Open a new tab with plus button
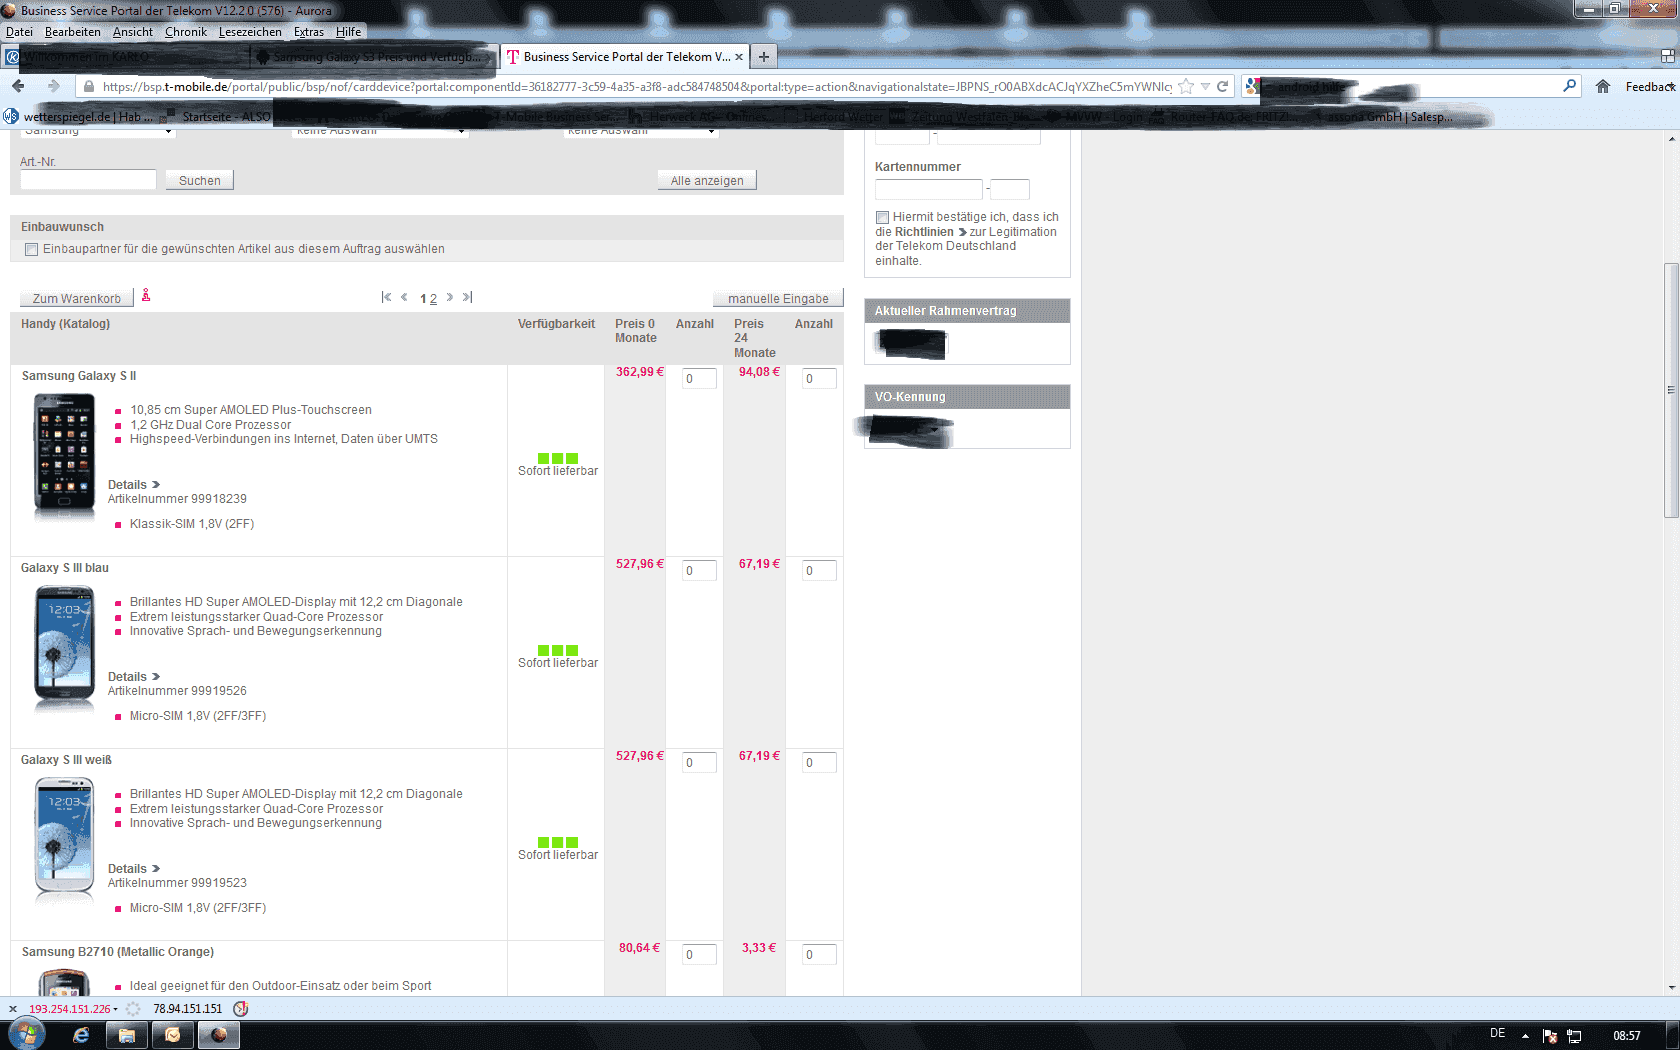The width and height of the screenshot is (1680, 1050). point(764,57)
